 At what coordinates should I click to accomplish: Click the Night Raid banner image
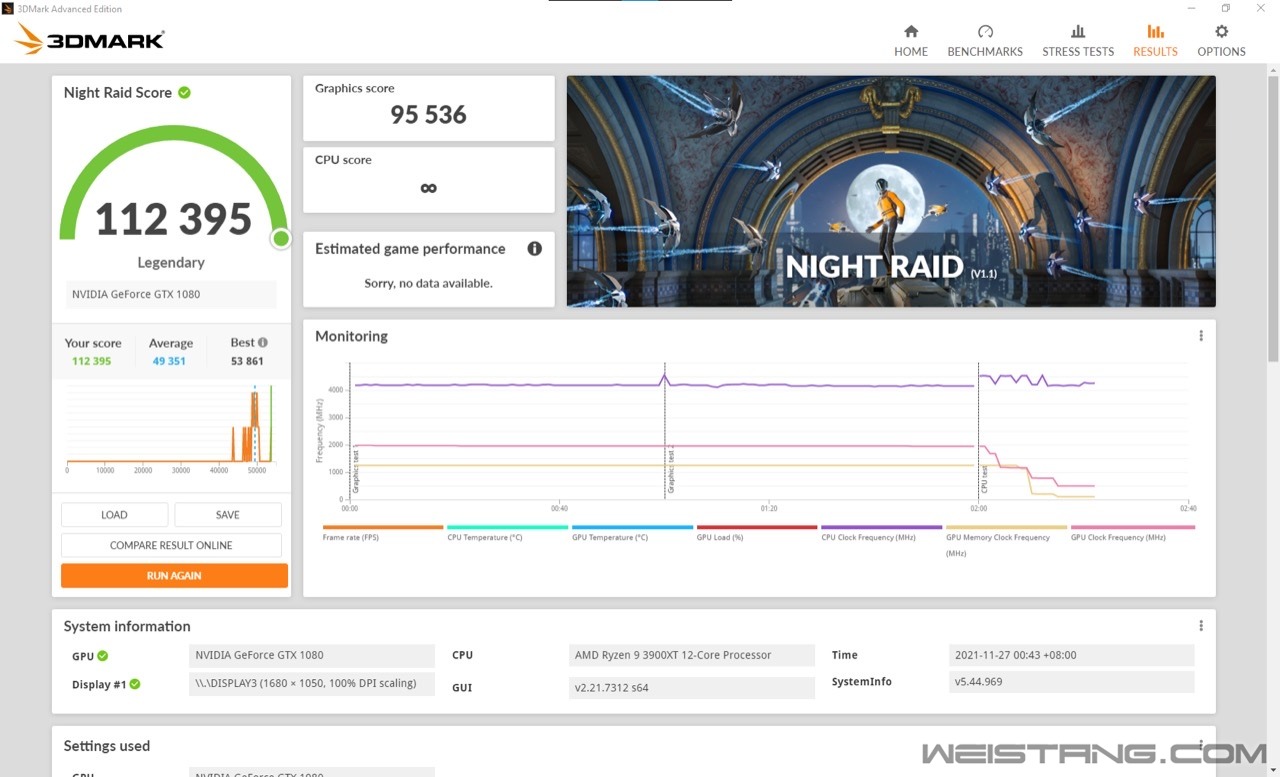click(891, 191)
